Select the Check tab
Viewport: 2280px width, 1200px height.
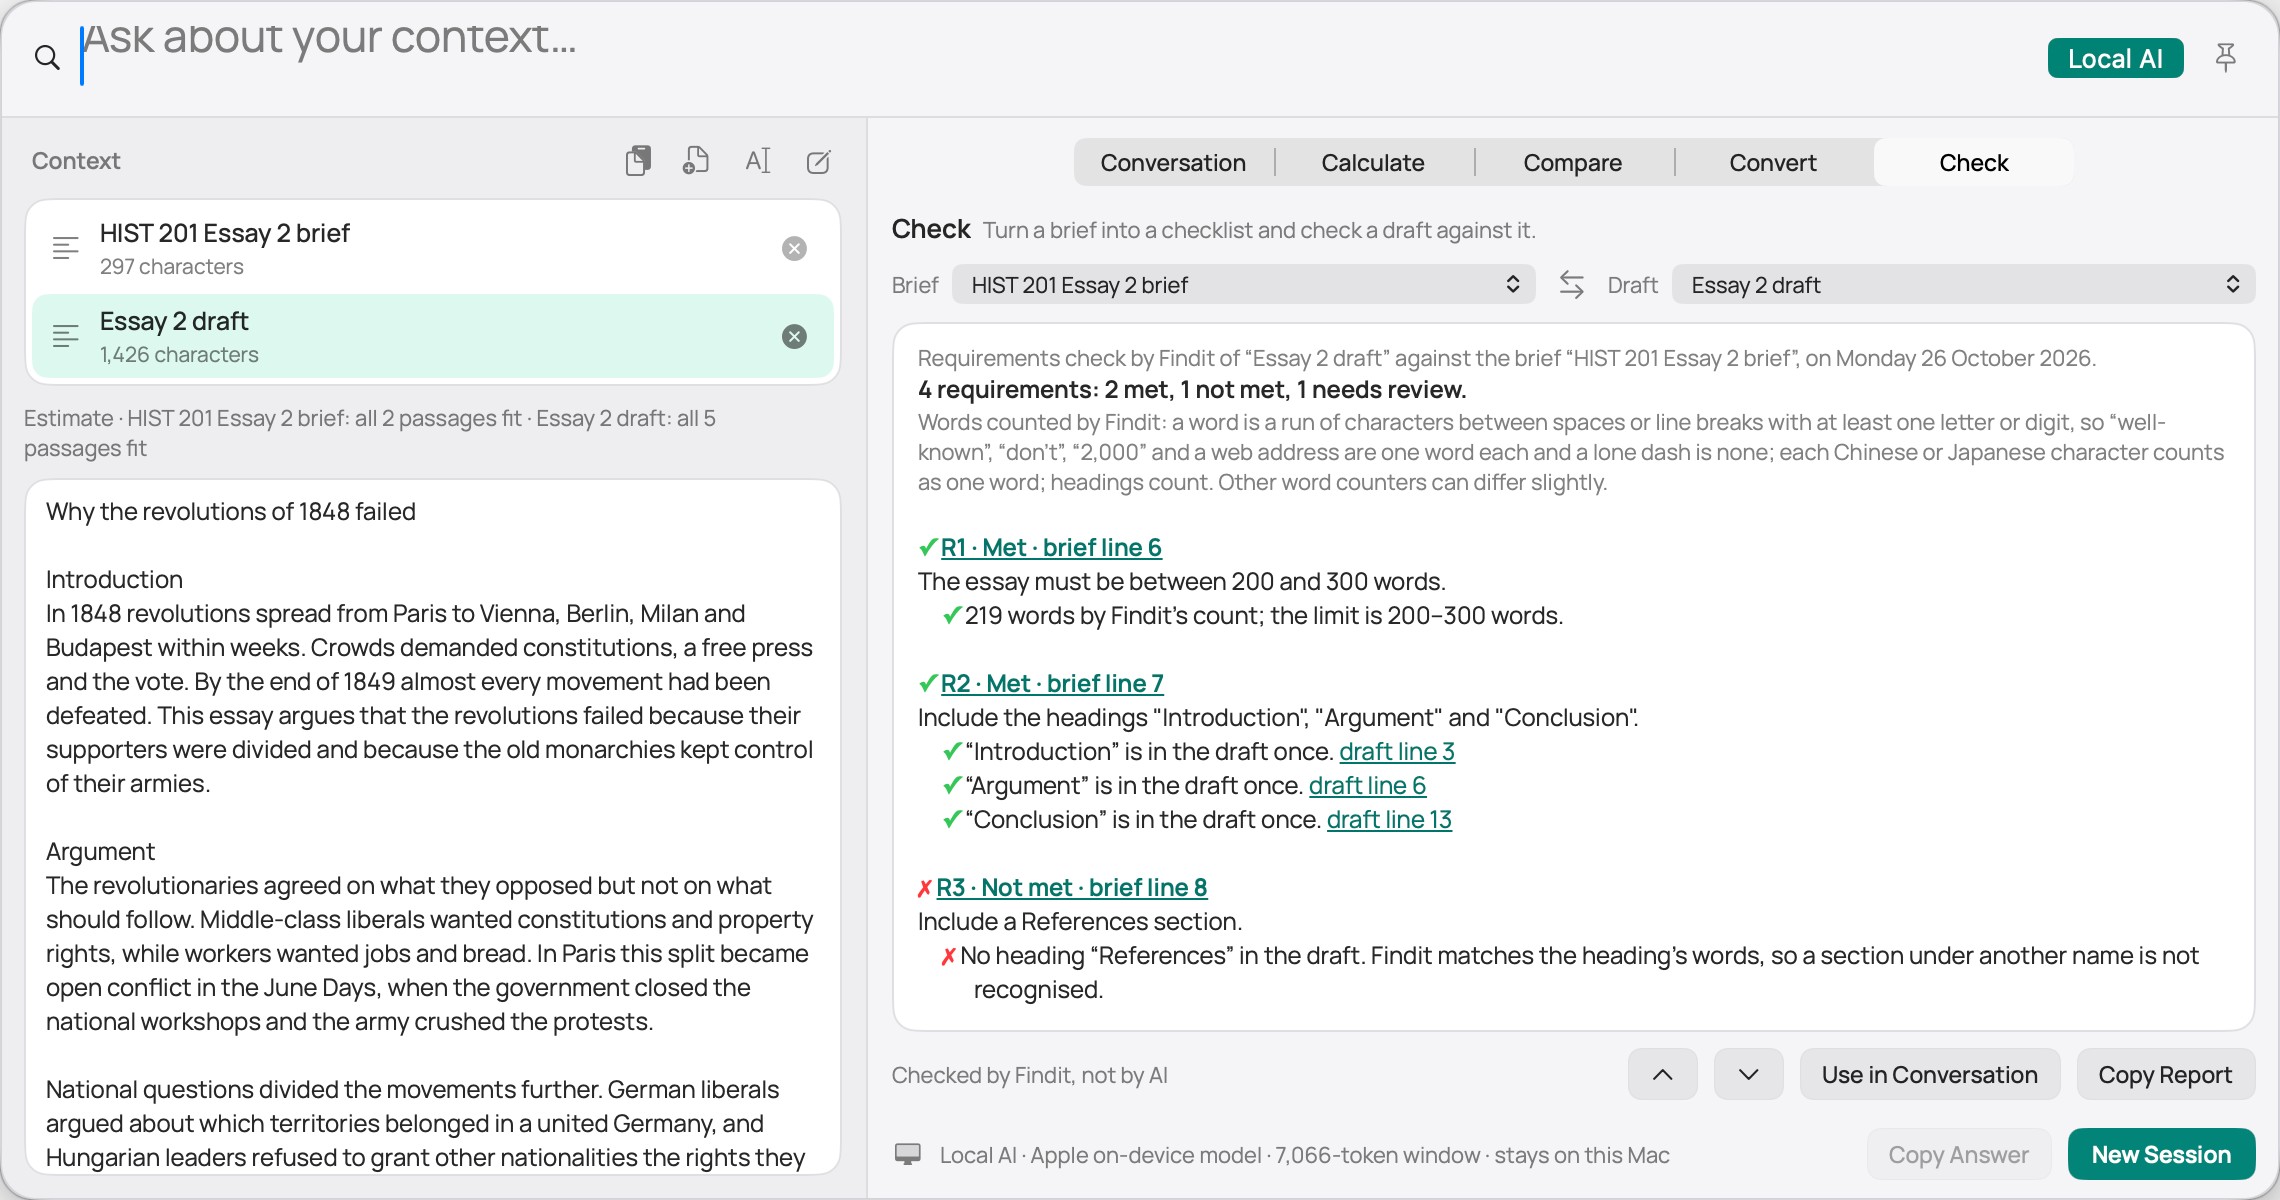click(1974, 163)
